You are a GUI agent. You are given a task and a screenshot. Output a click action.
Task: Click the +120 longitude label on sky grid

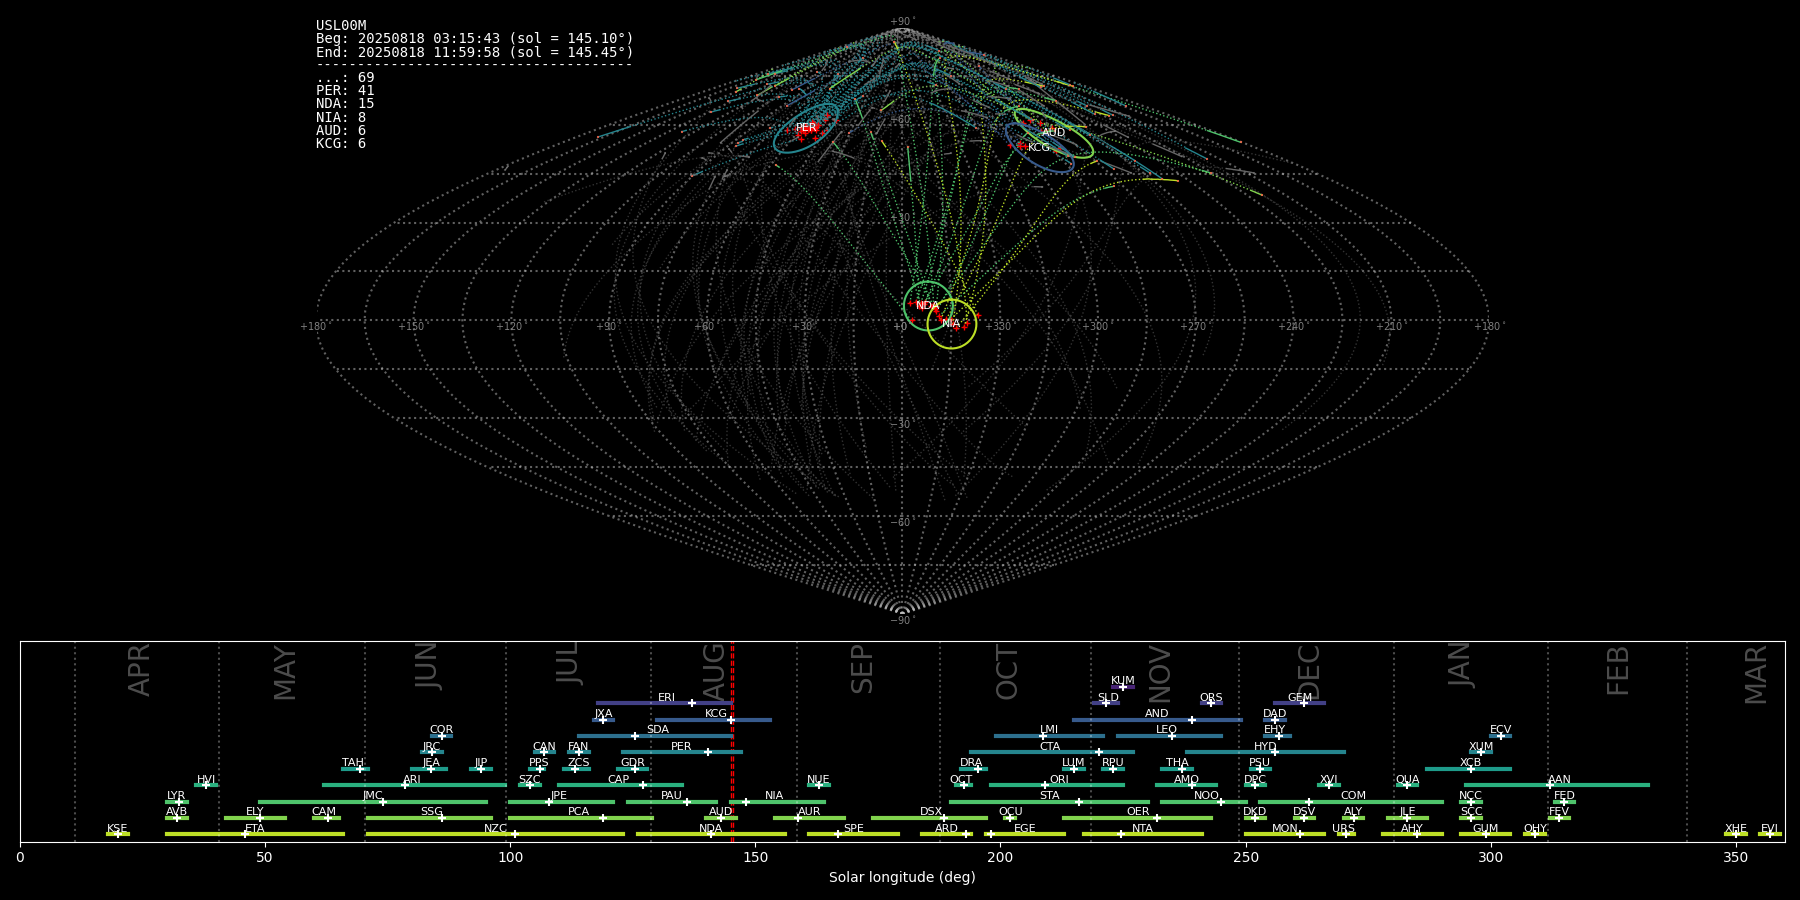509,326
